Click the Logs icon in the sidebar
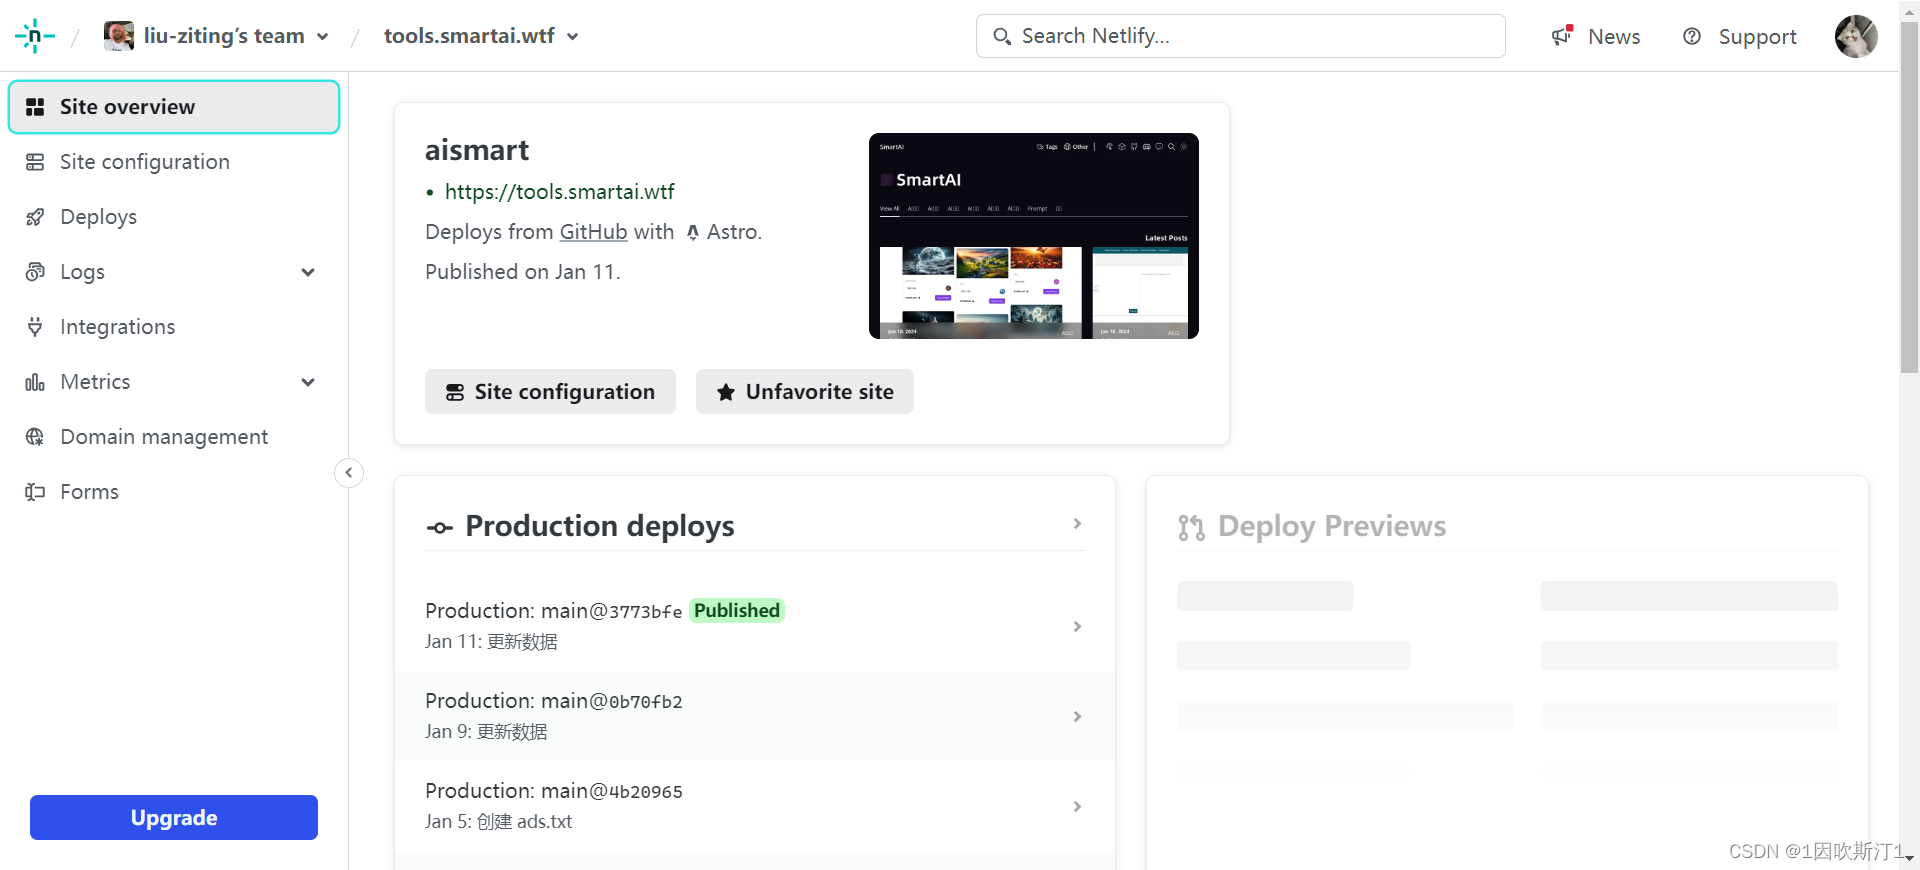The height and width of the screenshot is (870, 1920). pyautogui.click(x=35, y=272)
